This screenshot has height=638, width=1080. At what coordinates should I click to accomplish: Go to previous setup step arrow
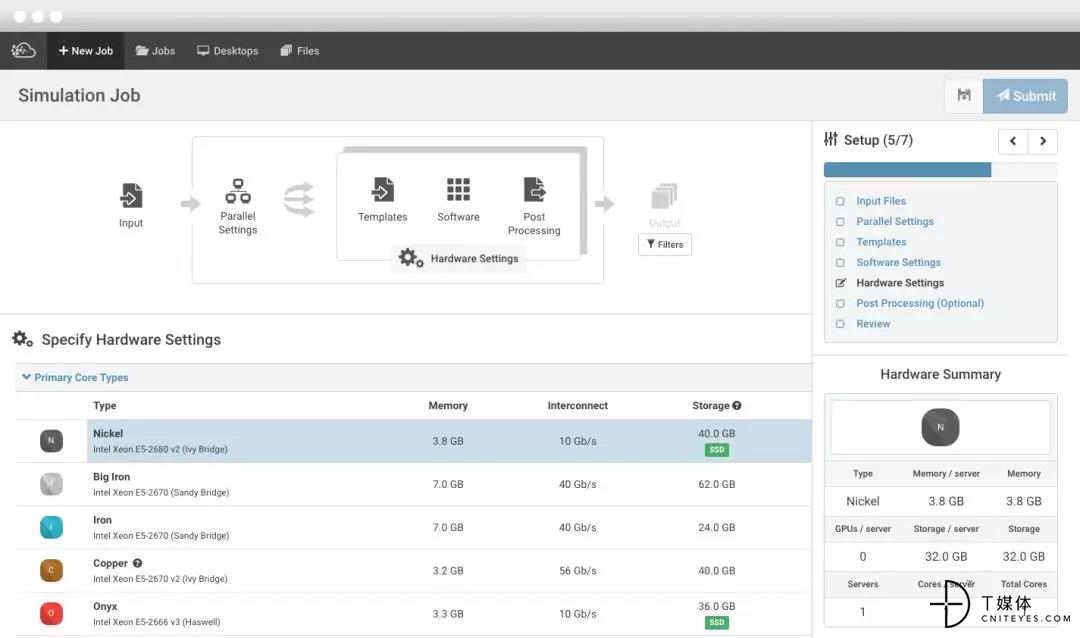(1013, 141)
